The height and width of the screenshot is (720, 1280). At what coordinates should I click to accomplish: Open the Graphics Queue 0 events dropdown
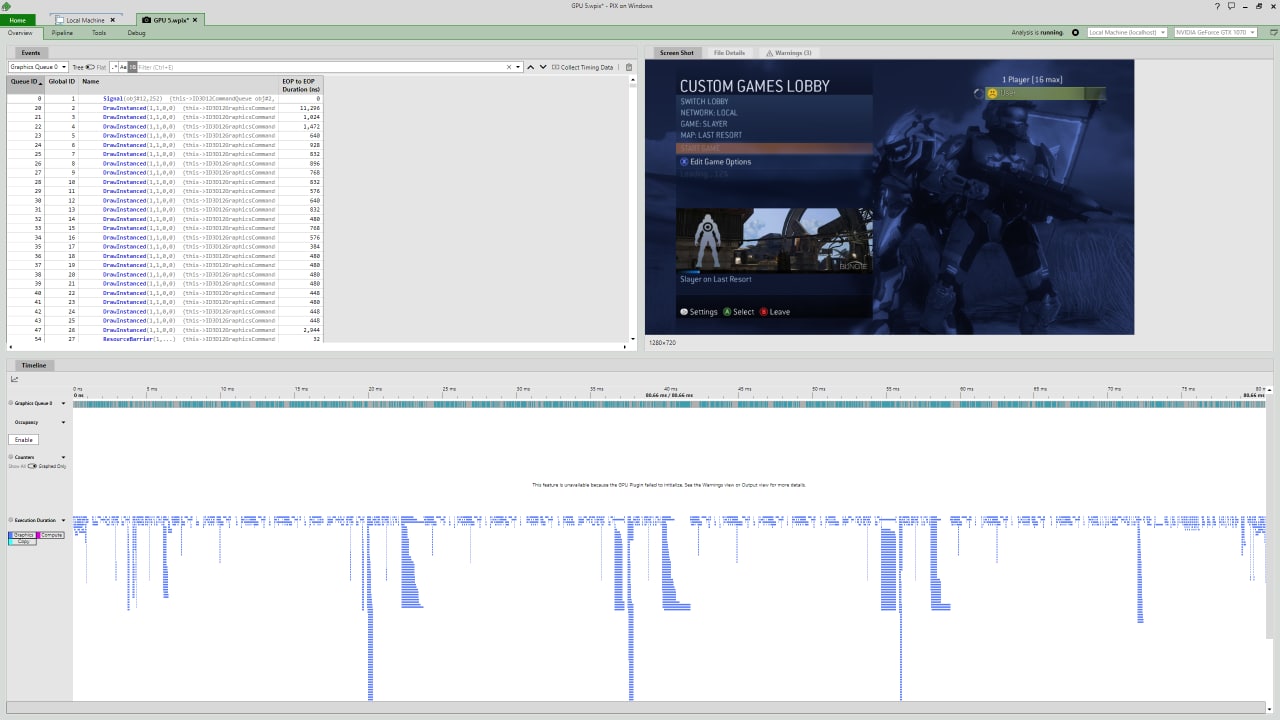coord(38,67)
